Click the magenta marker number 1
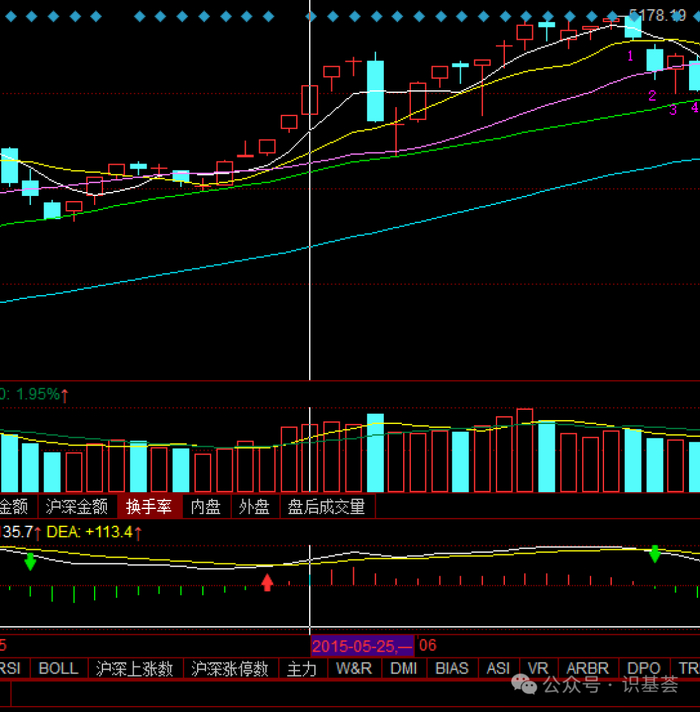This screenshot has height=712, width=700. (630, 56)
